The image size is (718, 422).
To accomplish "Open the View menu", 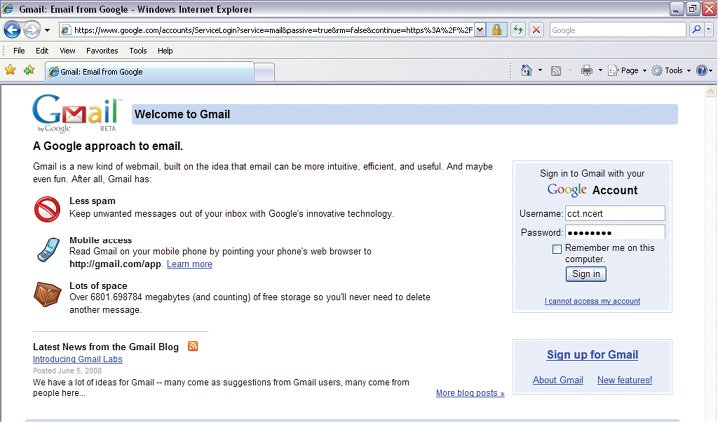I will pyautogui.click(x=67, y=51).
